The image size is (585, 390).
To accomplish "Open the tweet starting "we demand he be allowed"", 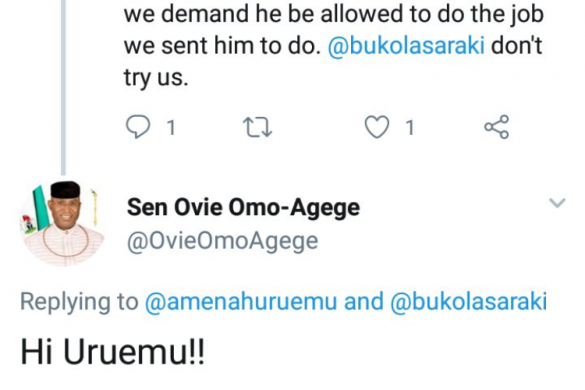I will click(333, 46).
